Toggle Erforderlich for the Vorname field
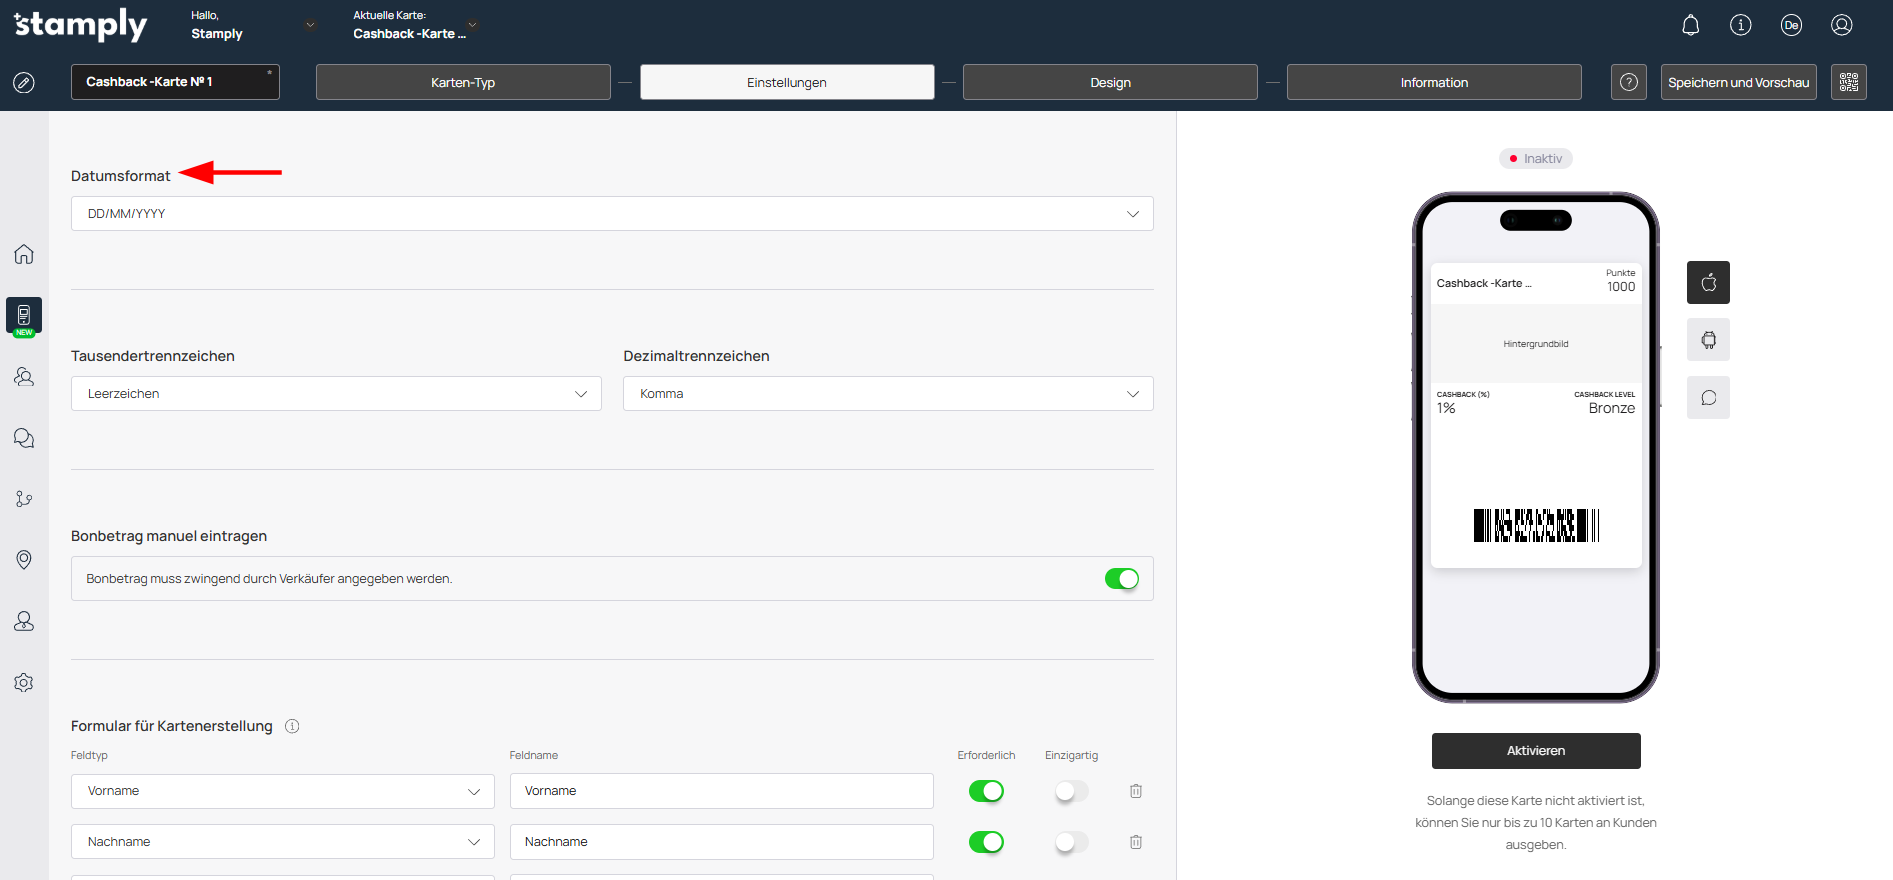This screenshot has height=880, width=1893. click(x=985, y=791)
